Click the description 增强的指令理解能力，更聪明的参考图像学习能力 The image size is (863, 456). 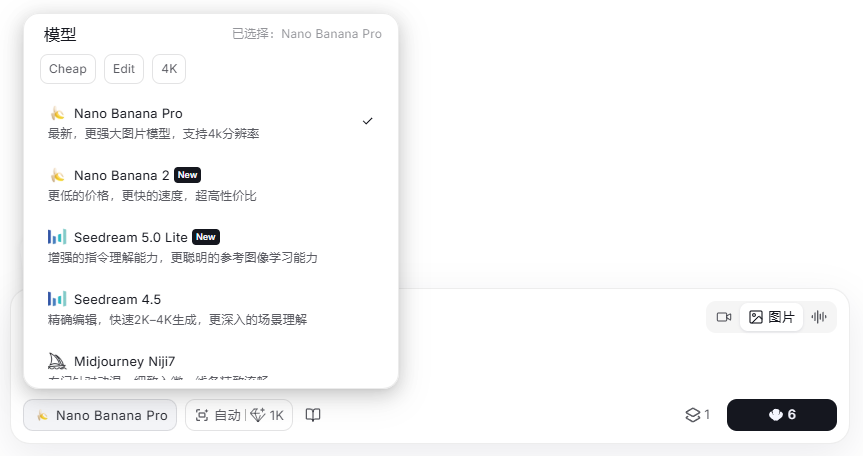[183, 257]
